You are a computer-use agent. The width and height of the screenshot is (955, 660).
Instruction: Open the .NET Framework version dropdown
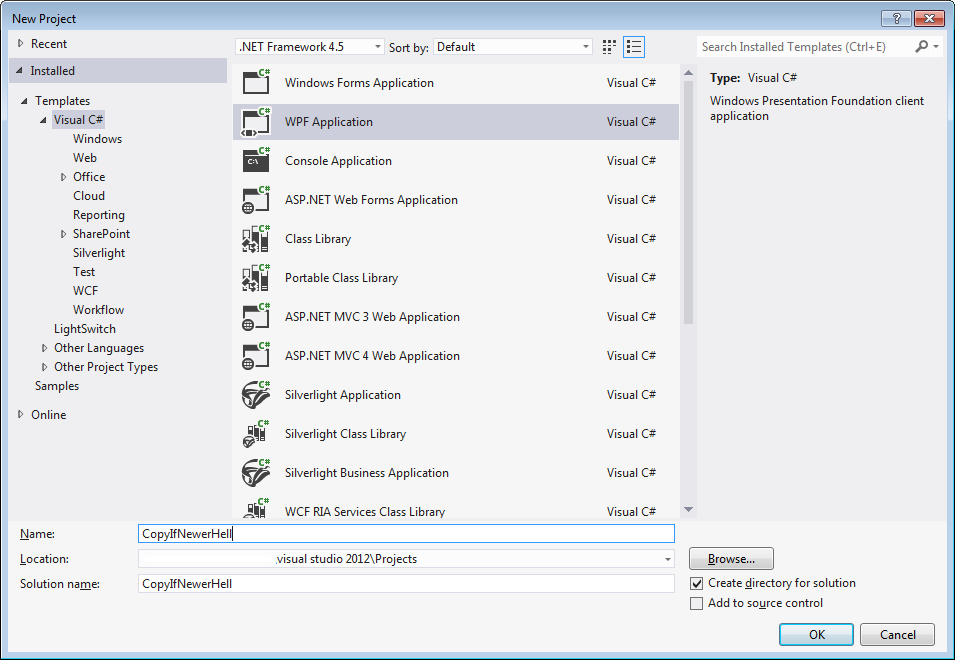pyautogui.click(x=310, y=47)
